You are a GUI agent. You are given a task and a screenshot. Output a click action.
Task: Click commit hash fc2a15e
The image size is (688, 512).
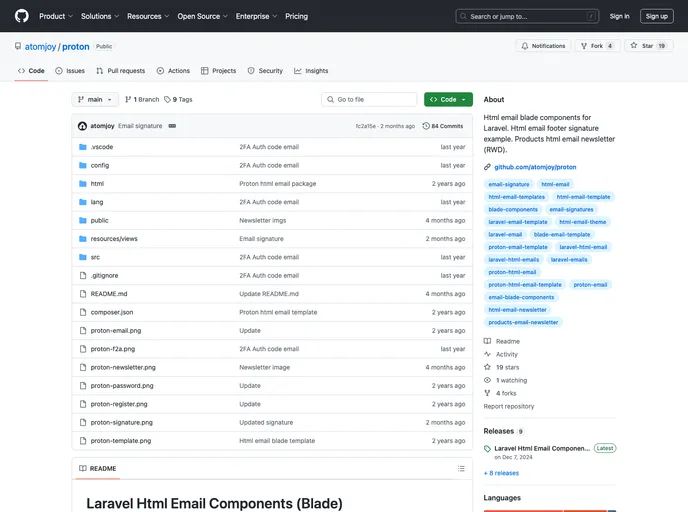[366, 126]
